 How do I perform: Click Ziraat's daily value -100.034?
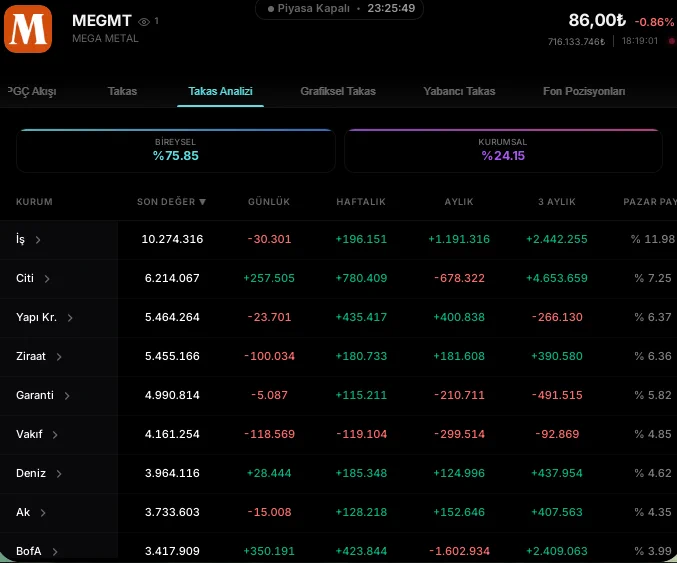point(269,356)
